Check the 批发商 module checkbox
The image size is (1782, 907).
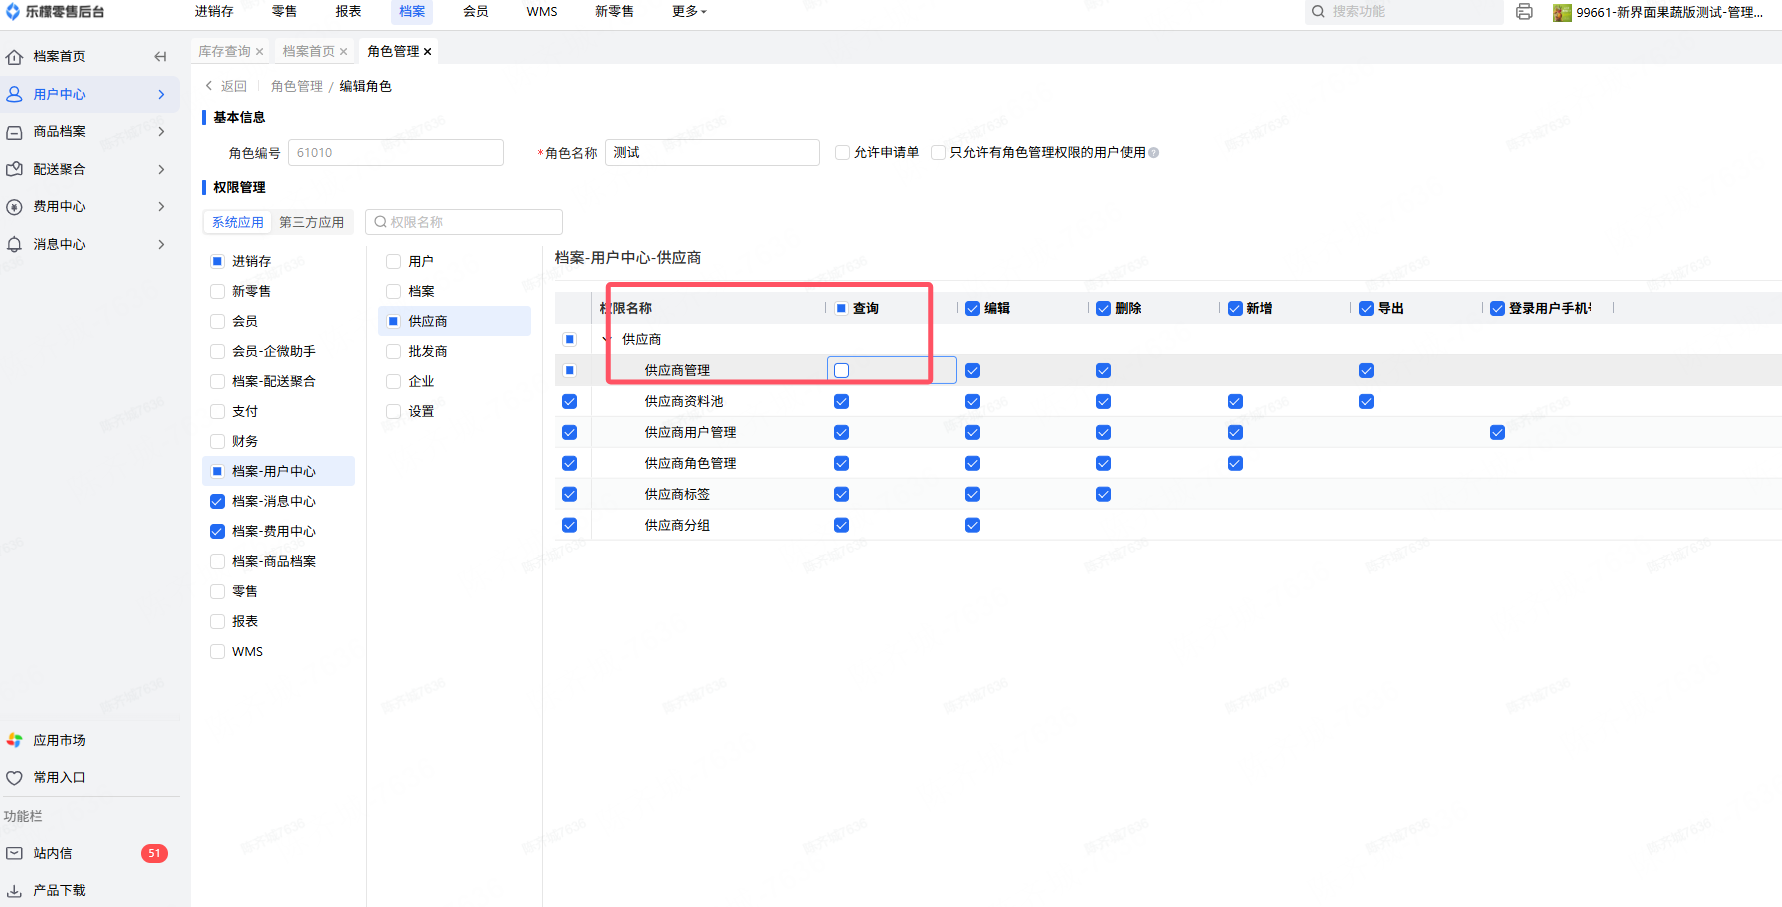(x=393, y=351)
